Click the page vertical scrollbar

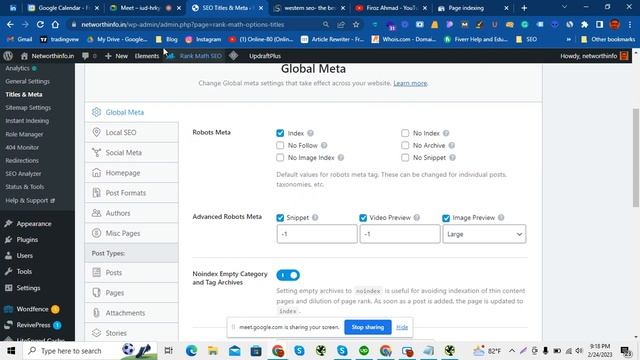[636, 157]
